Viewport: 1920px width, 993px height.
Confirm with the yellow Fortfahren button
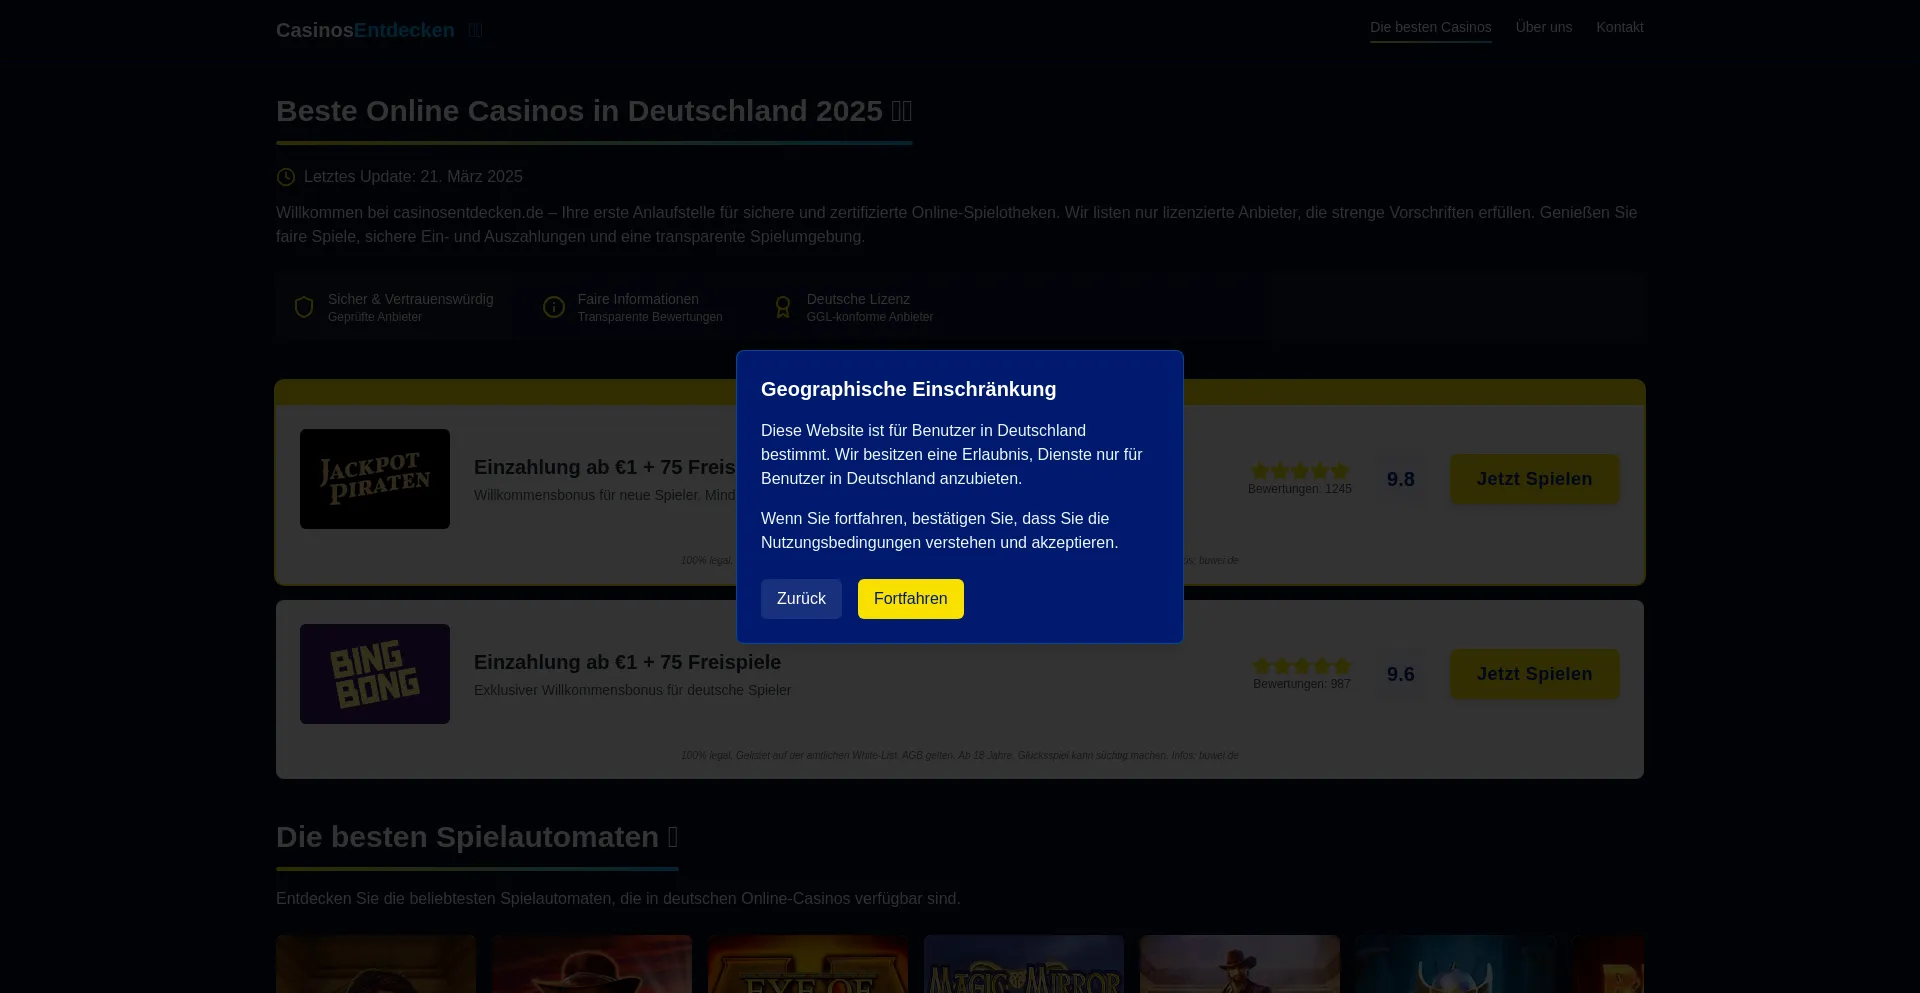[910, 599]
